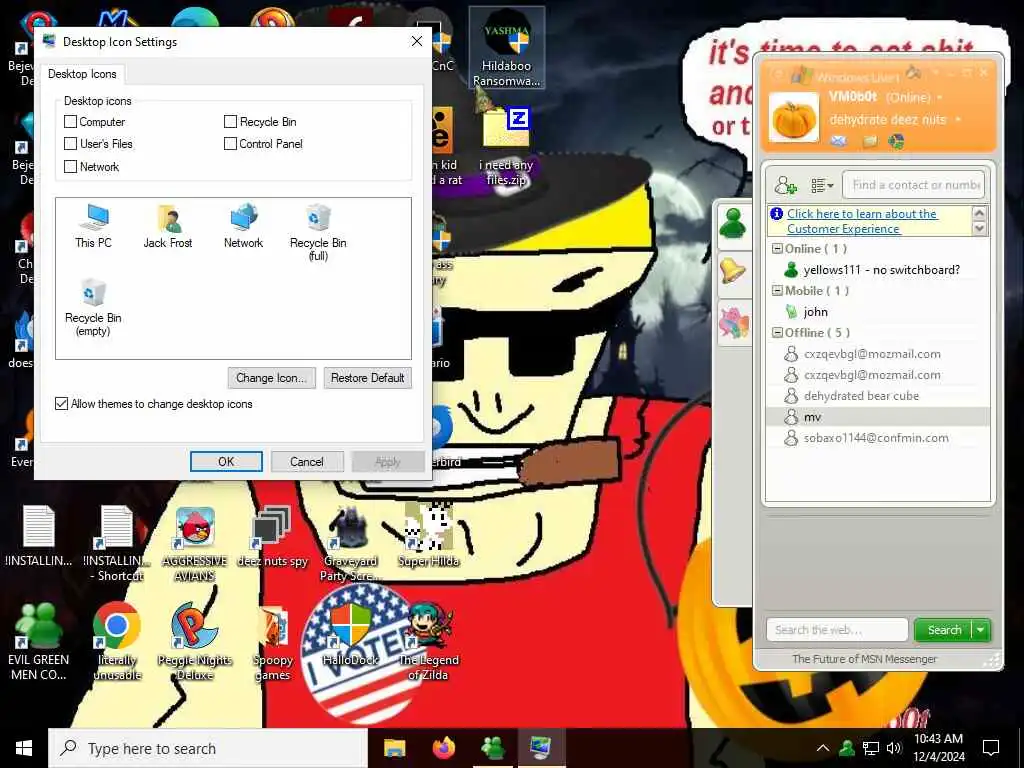Viewport: 1024px width, 768px height.
Task: Click the Restore Default button
Action: (368, 378)
